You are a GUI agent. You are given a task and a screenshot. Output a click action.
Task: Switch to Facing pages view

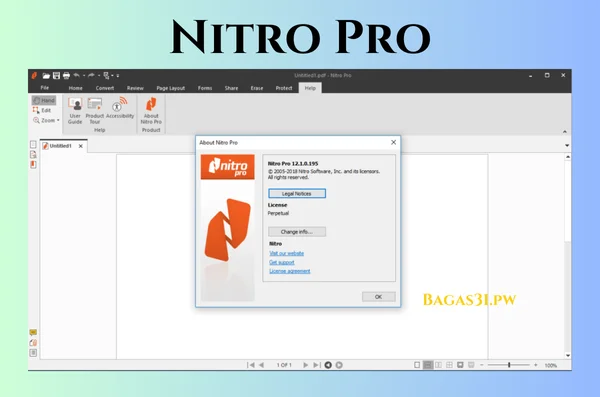coord(439,365)
